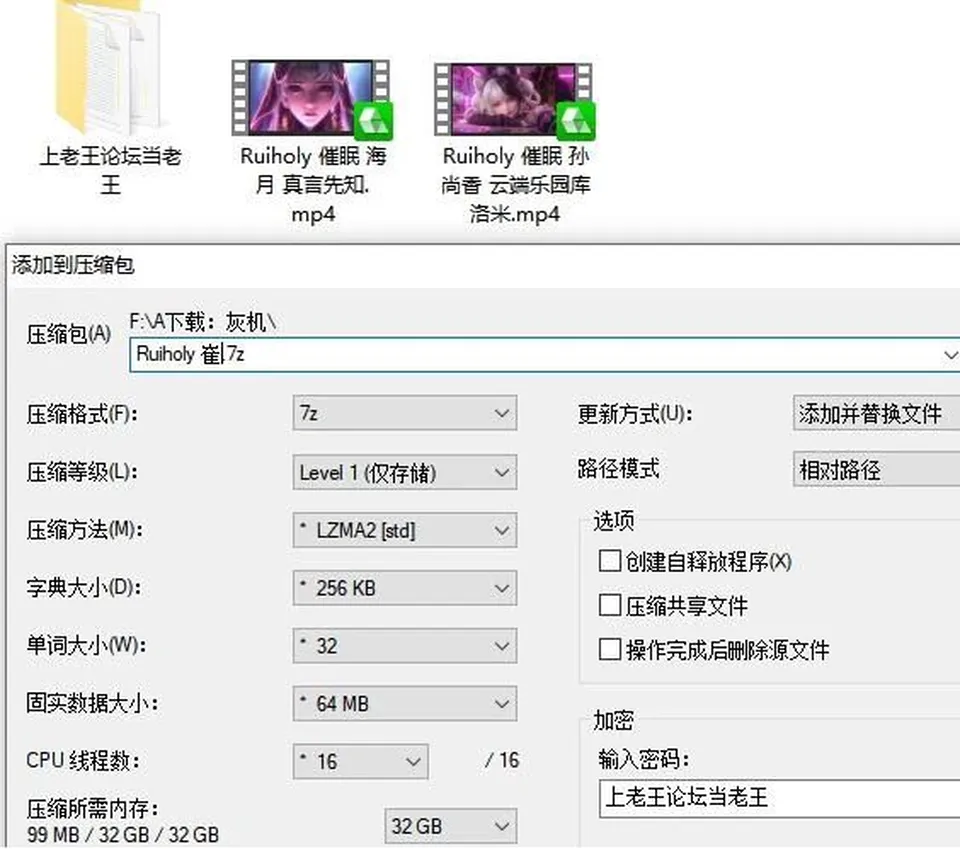The width and height of the screenshot is (960, 849).
Task: Open the 单词大小 32 dropdown
Action: pyautogui.click(x=405, y=646)
